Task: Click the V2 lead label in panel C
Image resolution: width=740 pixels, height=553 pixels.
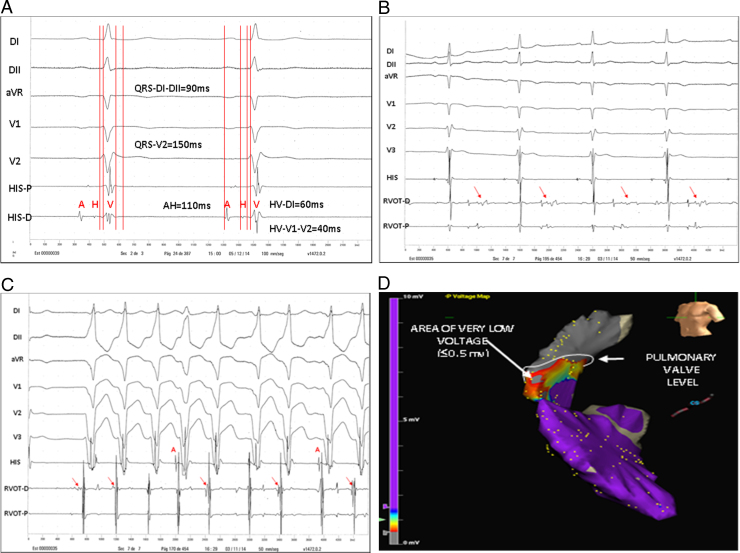Action: pyautogui.click(x=17, y=413)
